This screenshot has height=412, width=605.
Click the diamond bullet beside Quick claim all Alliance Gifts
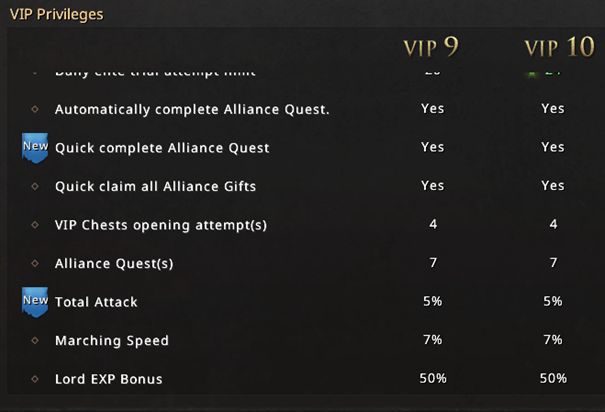pos(35,186)
